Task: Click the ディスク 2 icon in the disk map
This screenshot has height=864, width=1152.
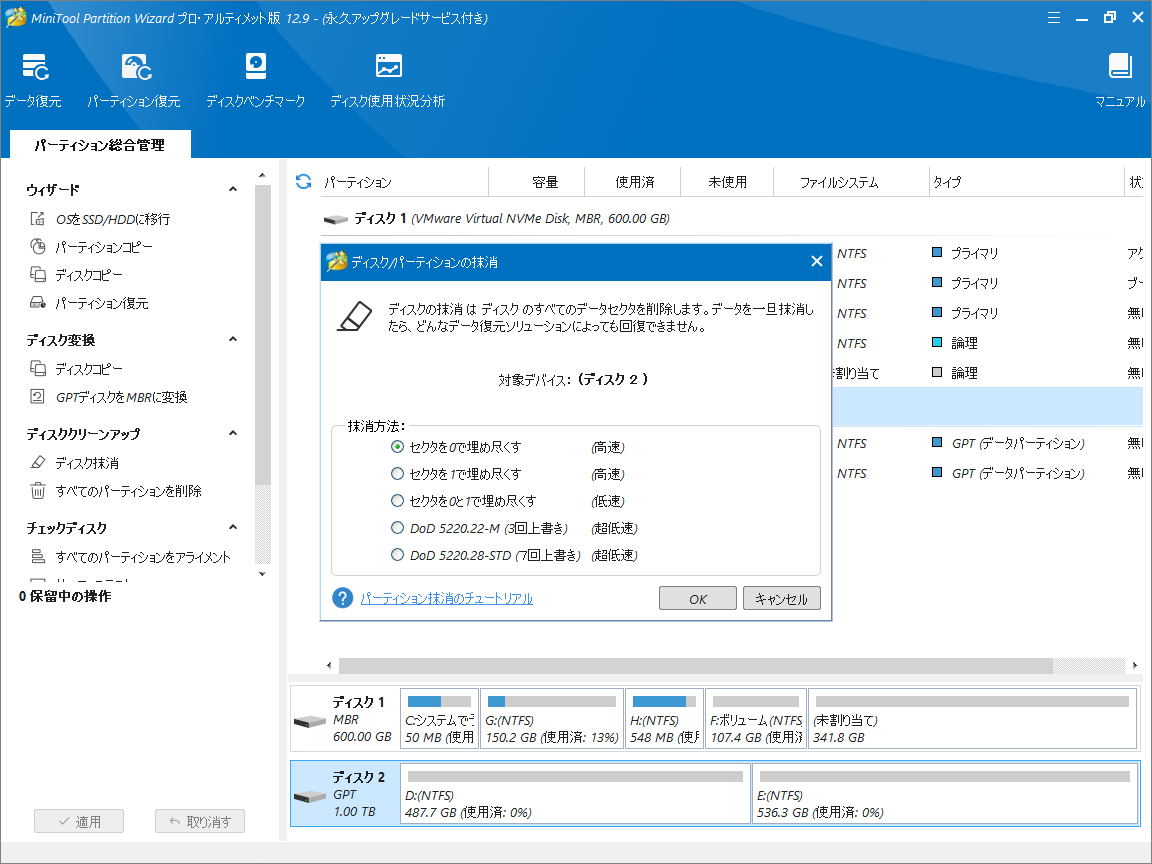Action: (309, 796)
